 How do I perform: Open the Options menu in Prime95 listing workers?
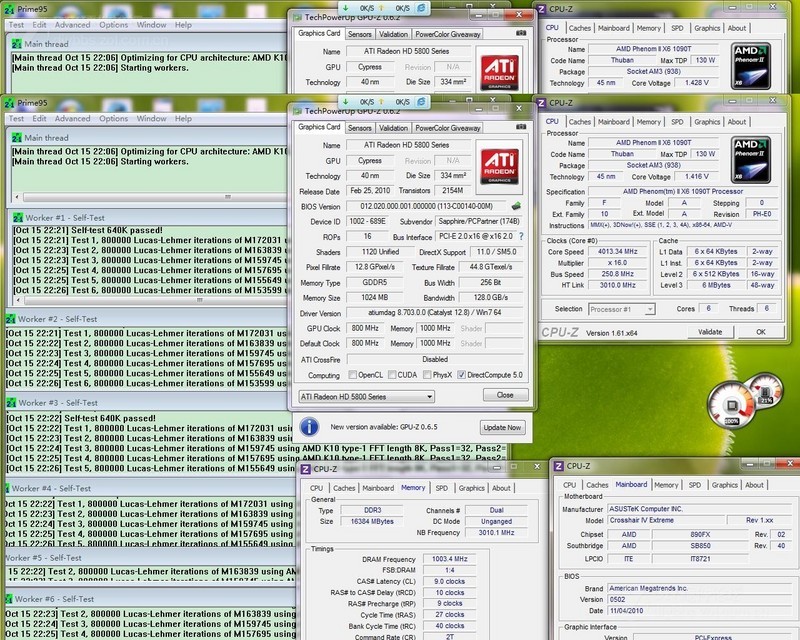114,118
